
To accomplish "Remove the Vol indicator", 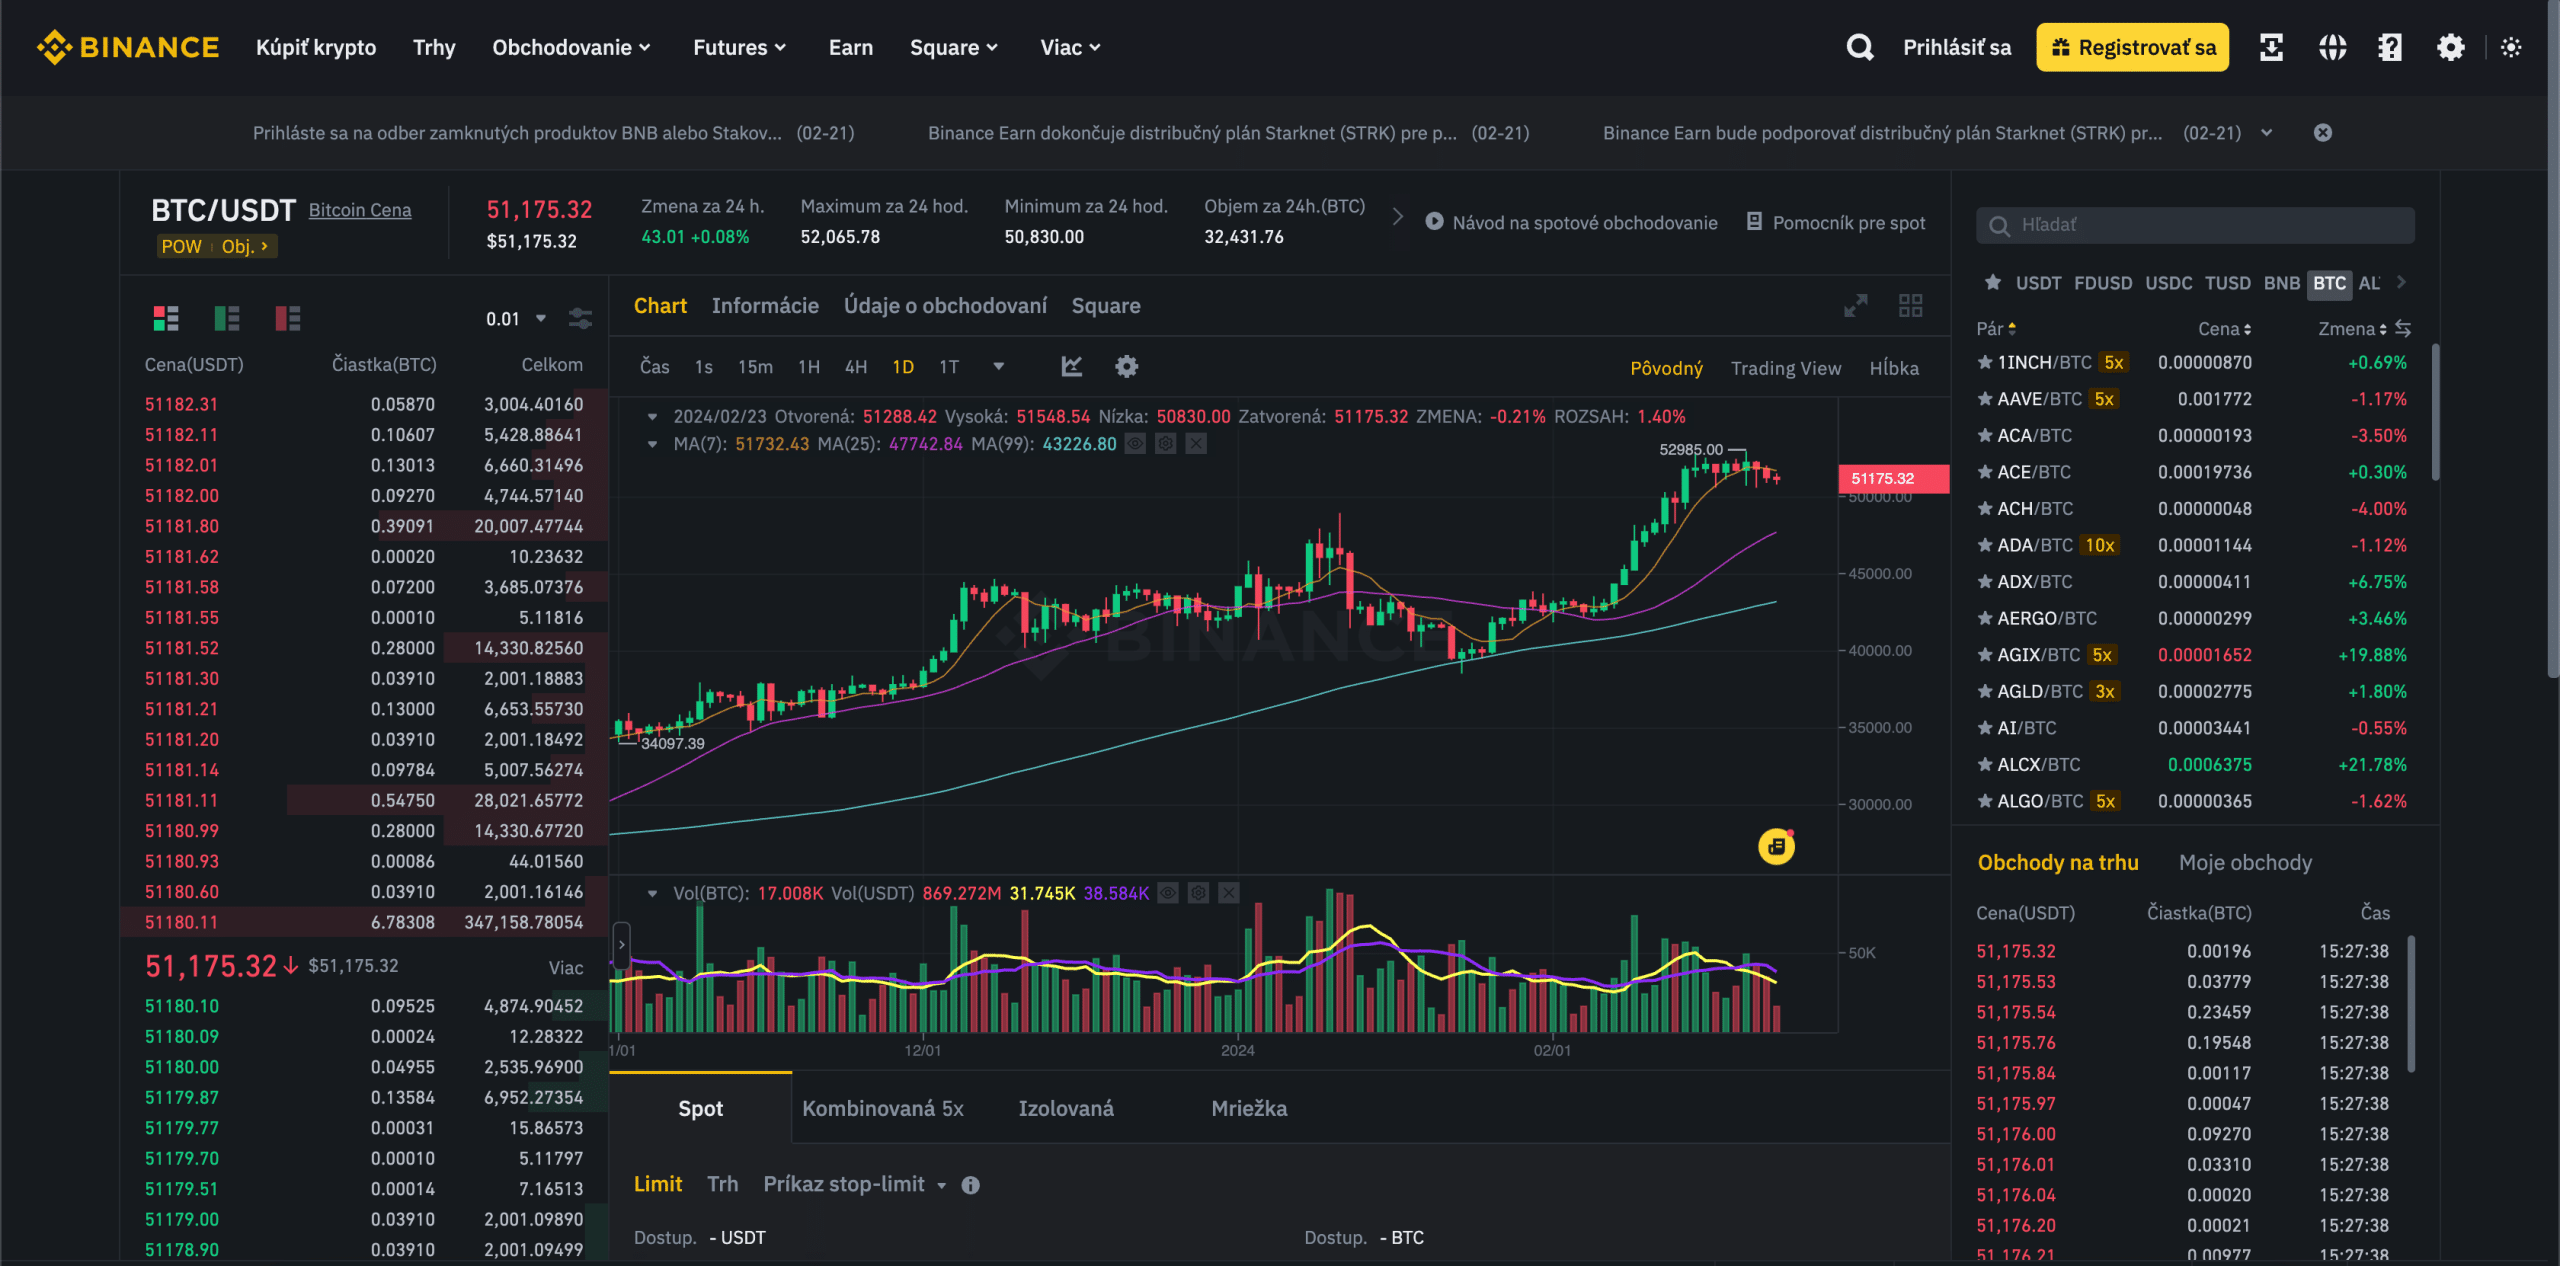I will click(1229, 893).
